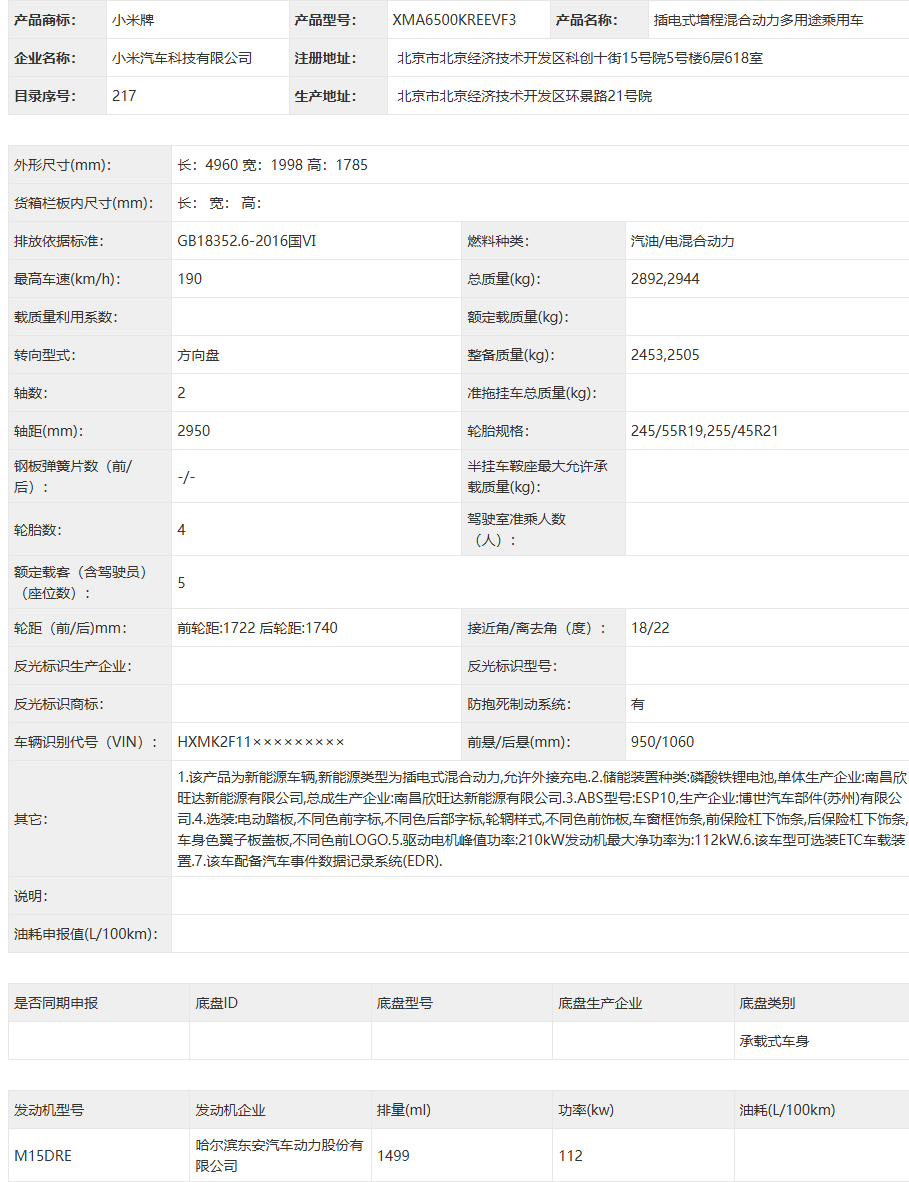
Task: Select approach/departure angle value 18/22
Action: [x=650, y=628]
